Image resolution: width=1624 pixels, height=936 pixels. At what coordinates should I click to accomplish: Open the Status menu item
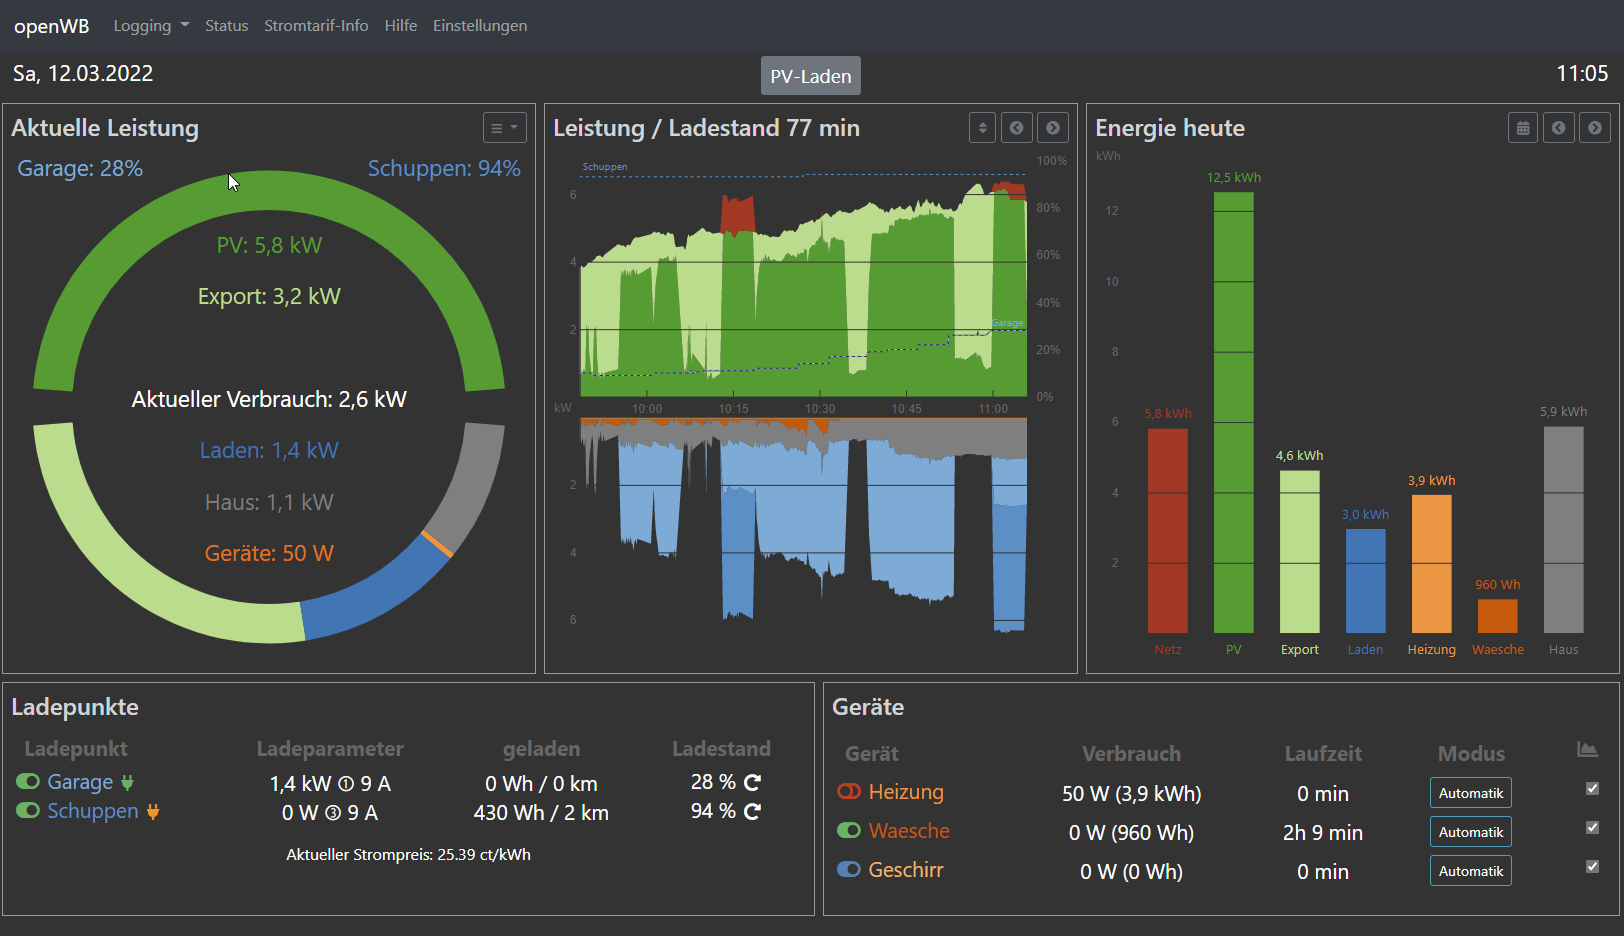coord(226,26)
